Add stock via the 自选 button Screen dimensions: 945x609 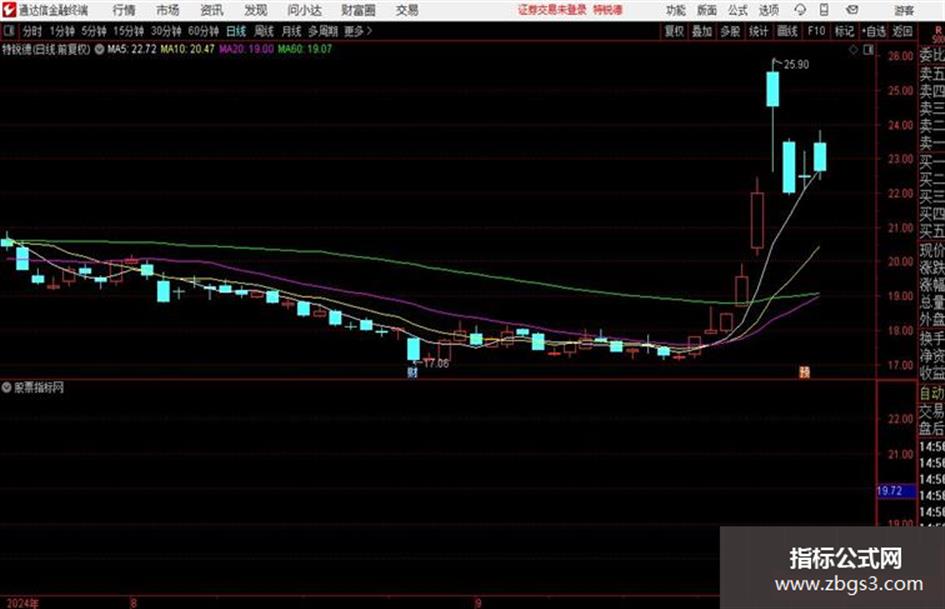(x=874, y=31)
